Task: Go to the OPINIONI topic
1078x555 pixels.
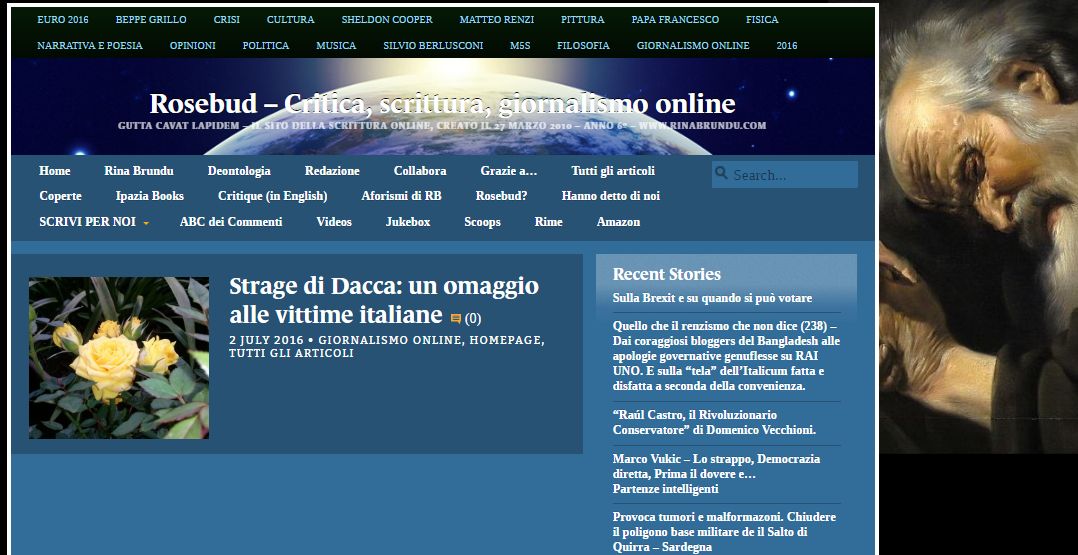Action: pyautogui.click(x=192, y=45)
